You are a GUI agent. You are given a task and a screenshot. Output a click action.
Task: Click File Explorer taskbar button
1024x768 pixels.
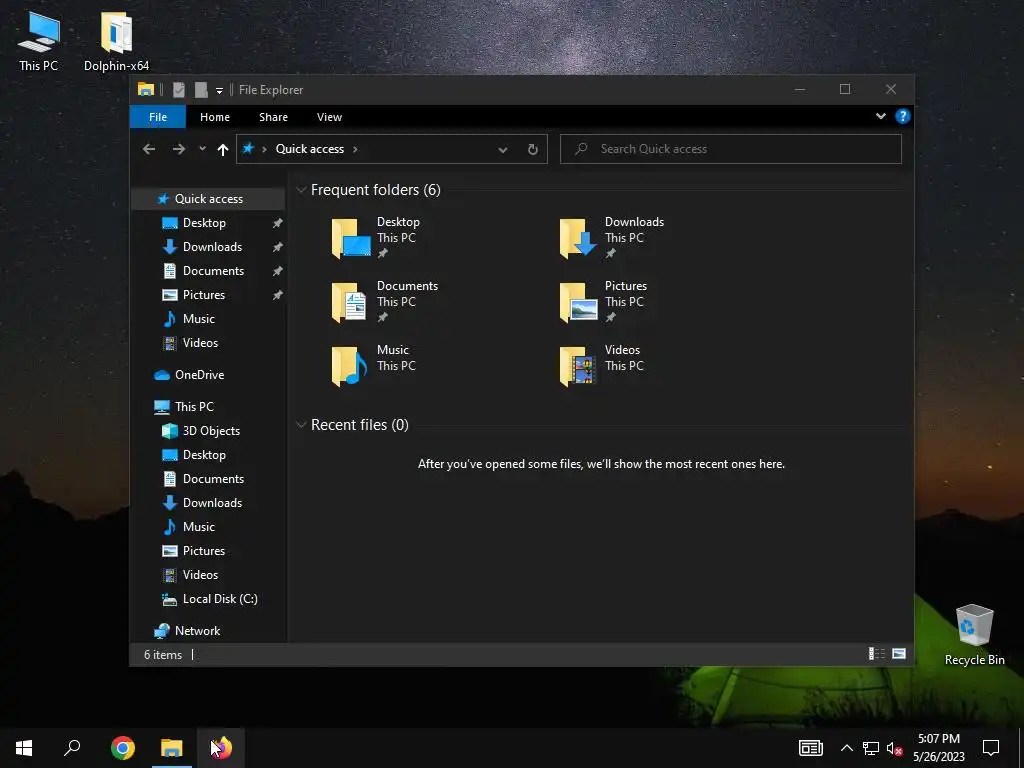(172, 748)
